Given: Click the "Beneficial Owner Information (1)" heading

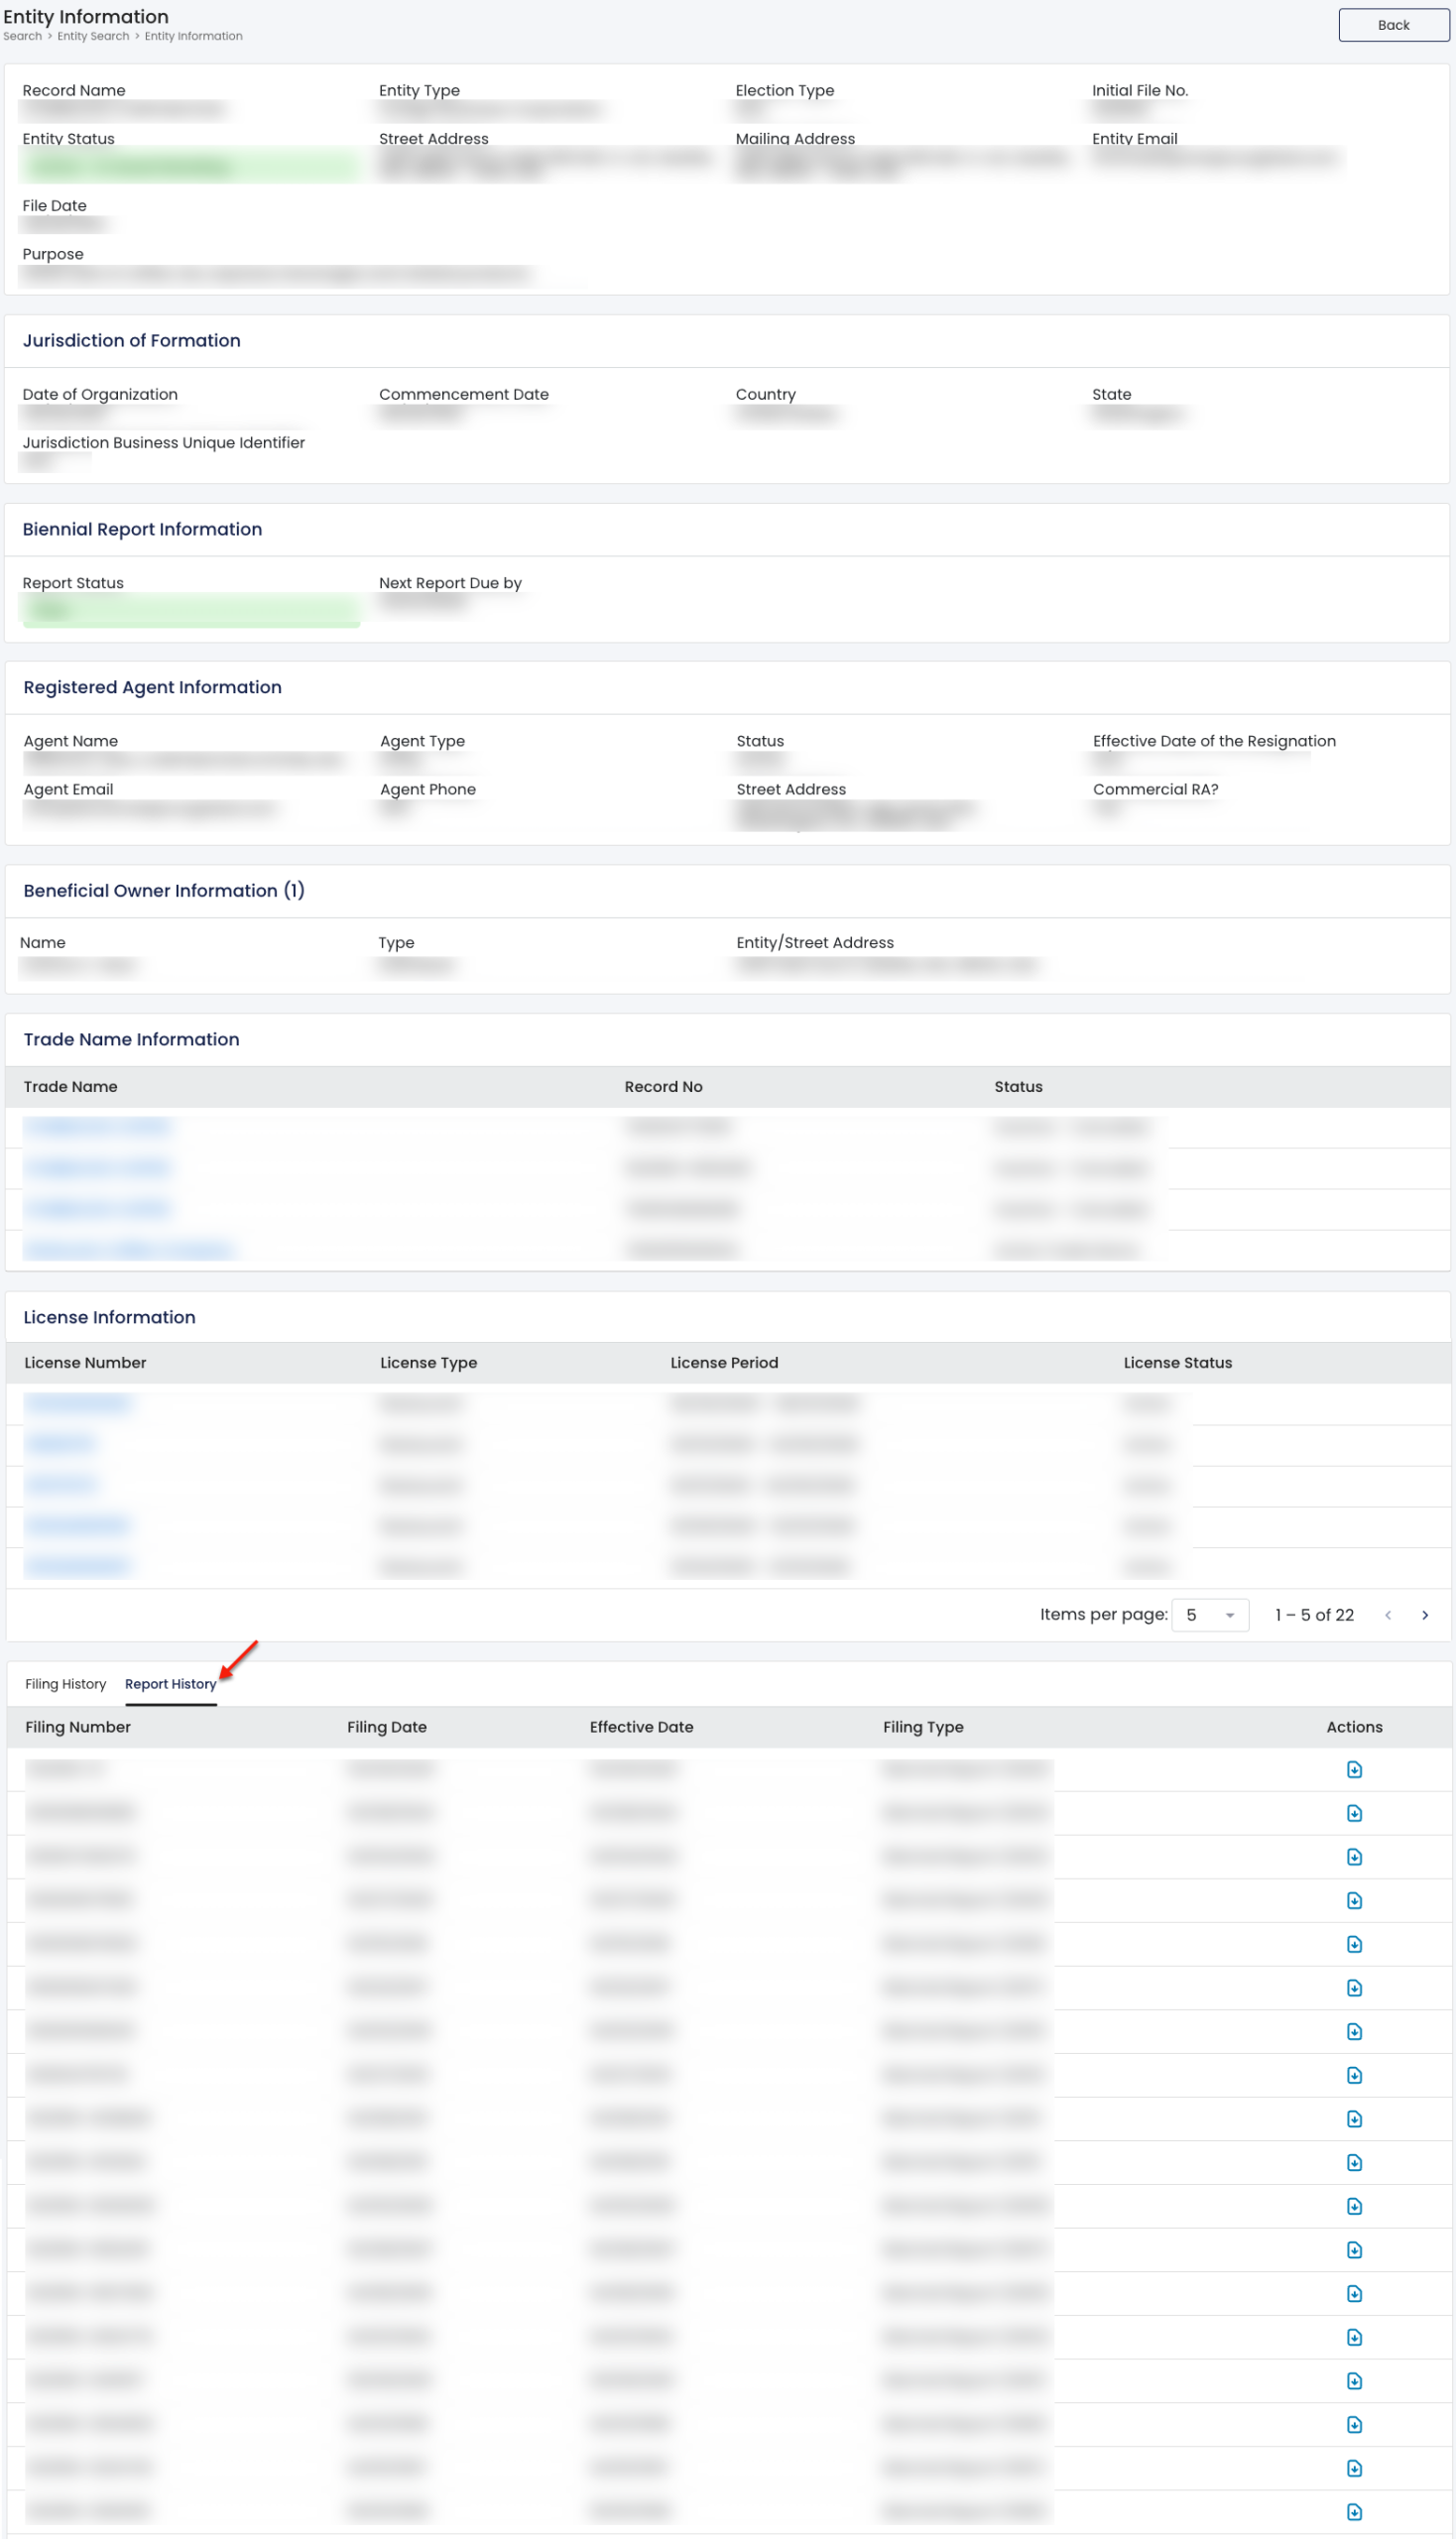Looking at the screenshot, I should (164, 891).
